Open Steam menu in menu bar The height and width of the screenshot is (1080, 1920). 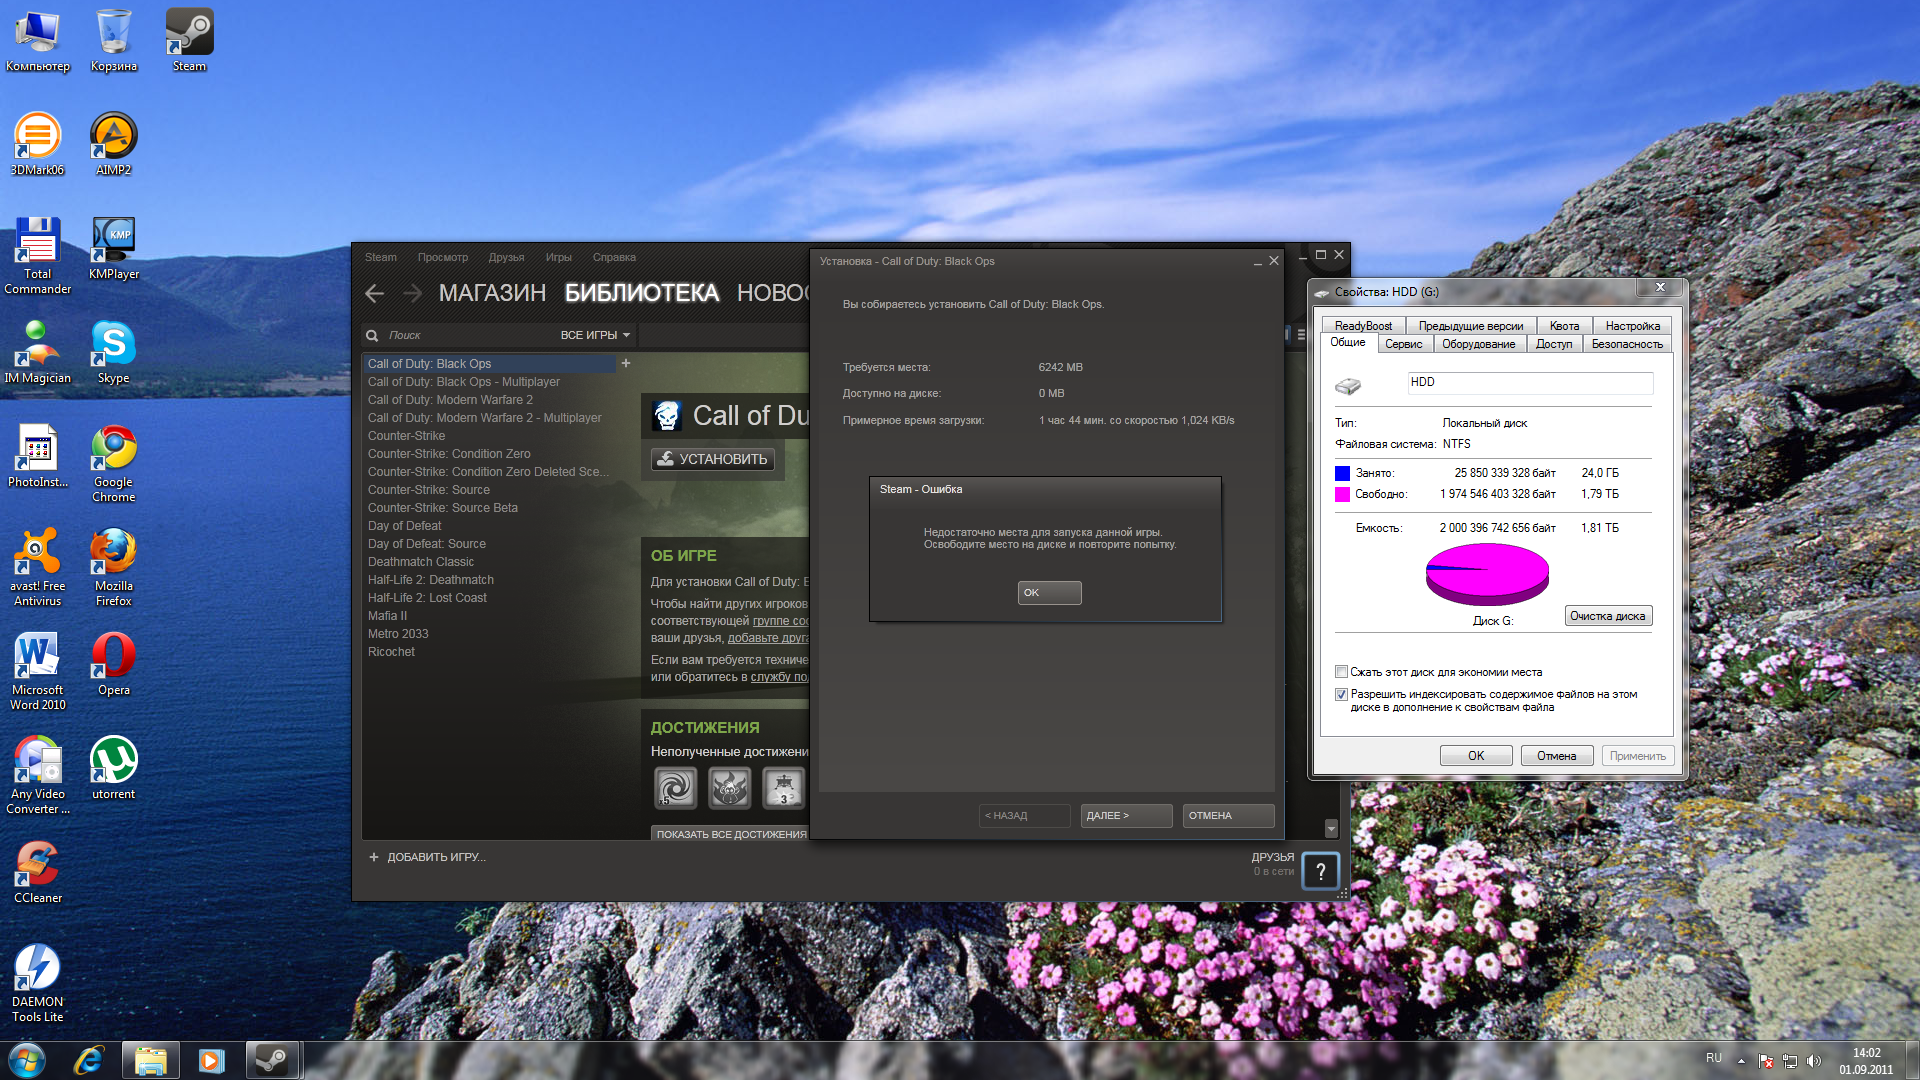pyautogui.click(x=380, y=257)
